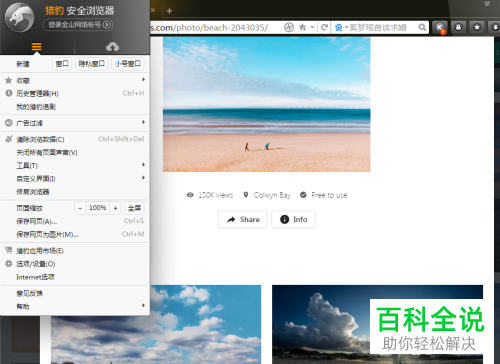The width and height of the screenshot is (500, 364).
Task: Open a new 窗口 window
Action: tap(62, 64)
